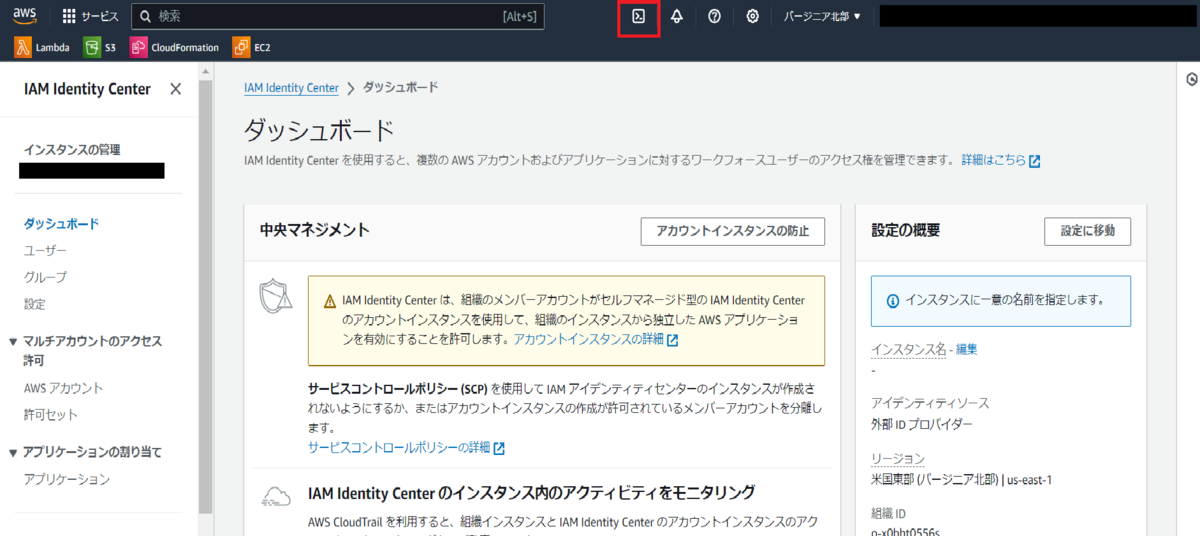Click the 設定の概要 heading
The image size is (1200, 536).
pyautogui.click(x=906, y=230)
